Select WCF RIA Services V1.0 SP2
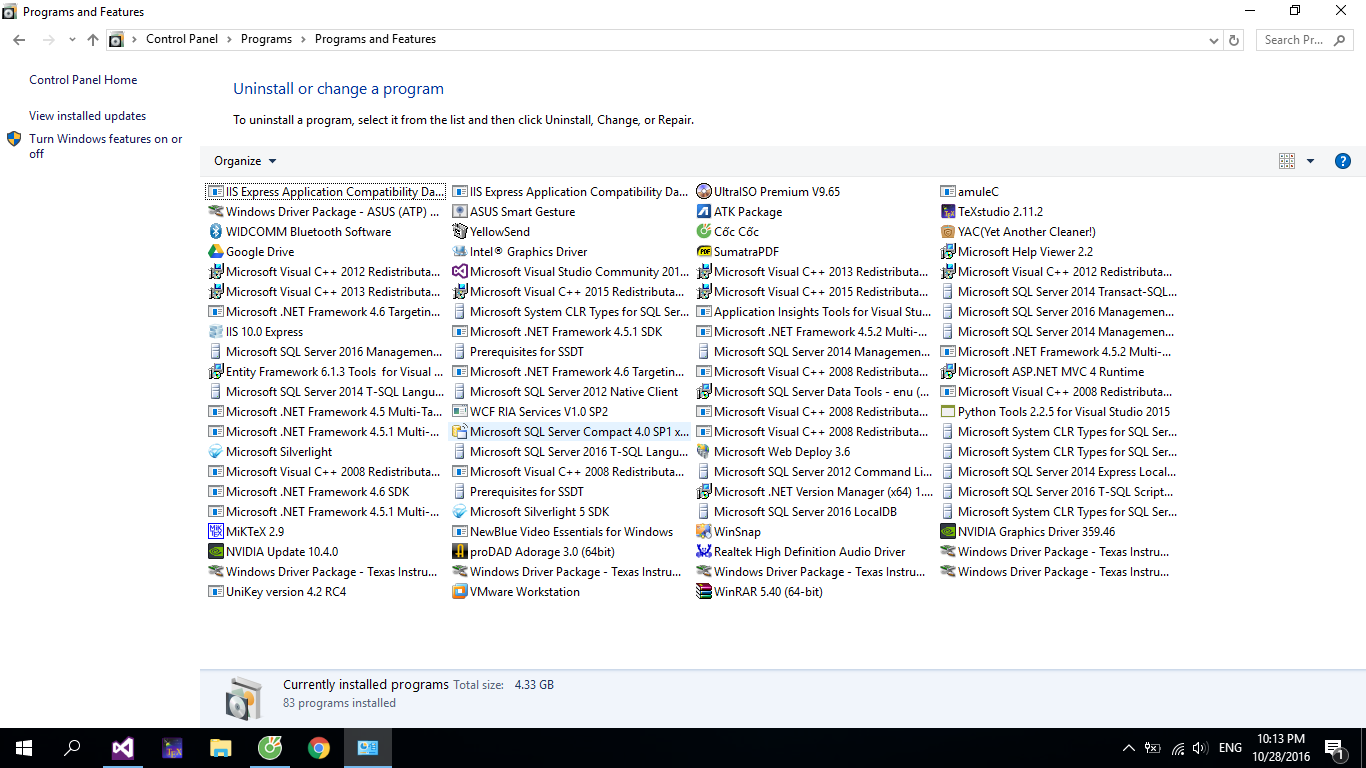 pyautogui.click(x=530, y=412)
